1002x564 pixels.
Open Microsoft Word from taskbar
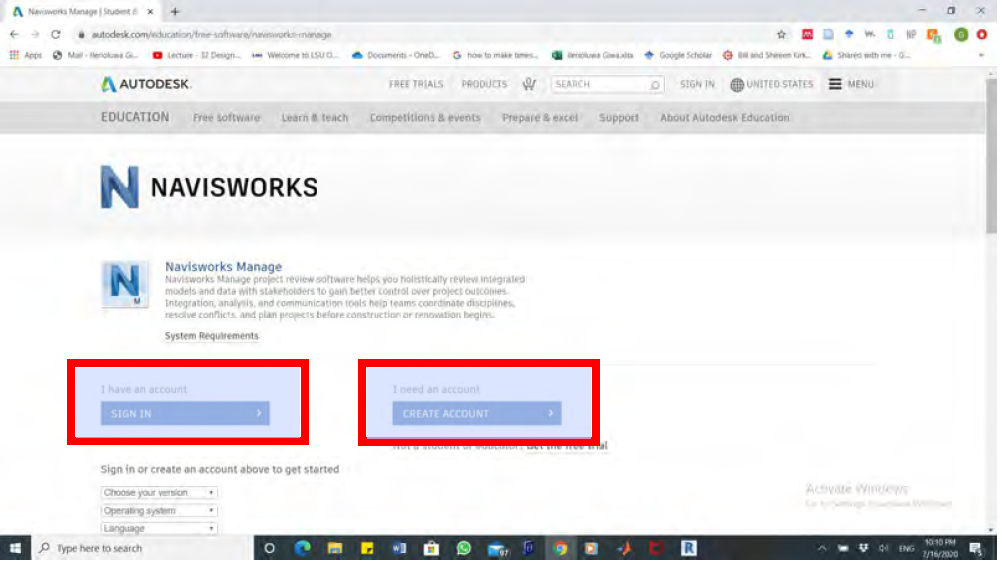399,548
